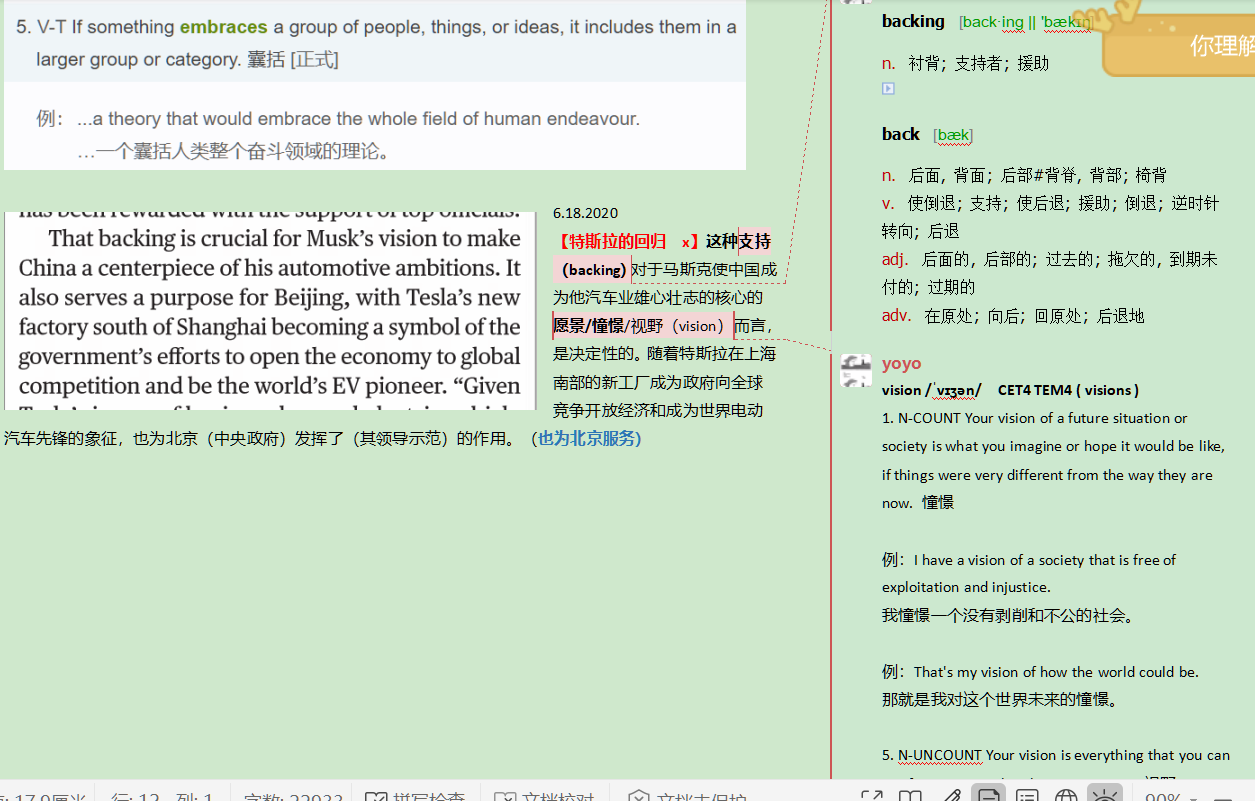Click the bold 'backing' headword in comment

(913, 21)
